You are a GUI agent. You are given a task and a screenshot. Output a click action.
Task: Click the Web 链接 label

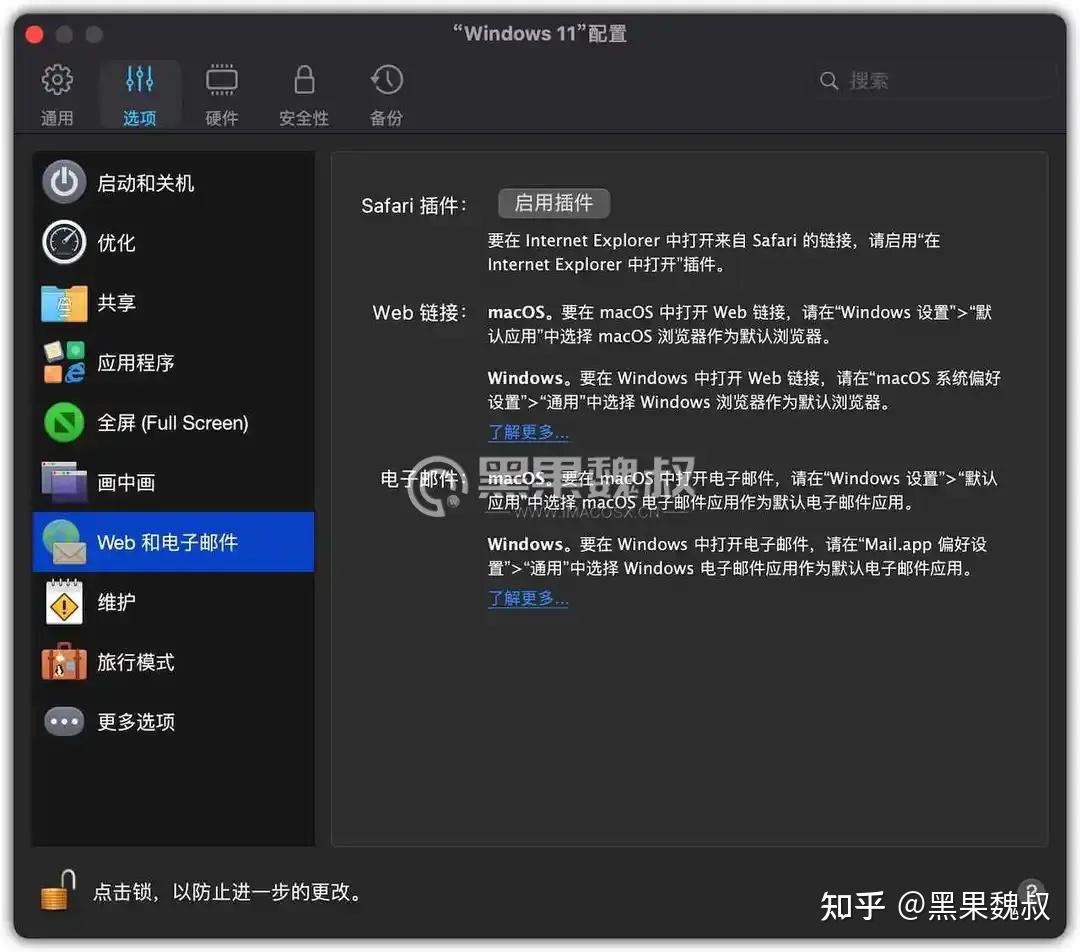tap(420, 313)
